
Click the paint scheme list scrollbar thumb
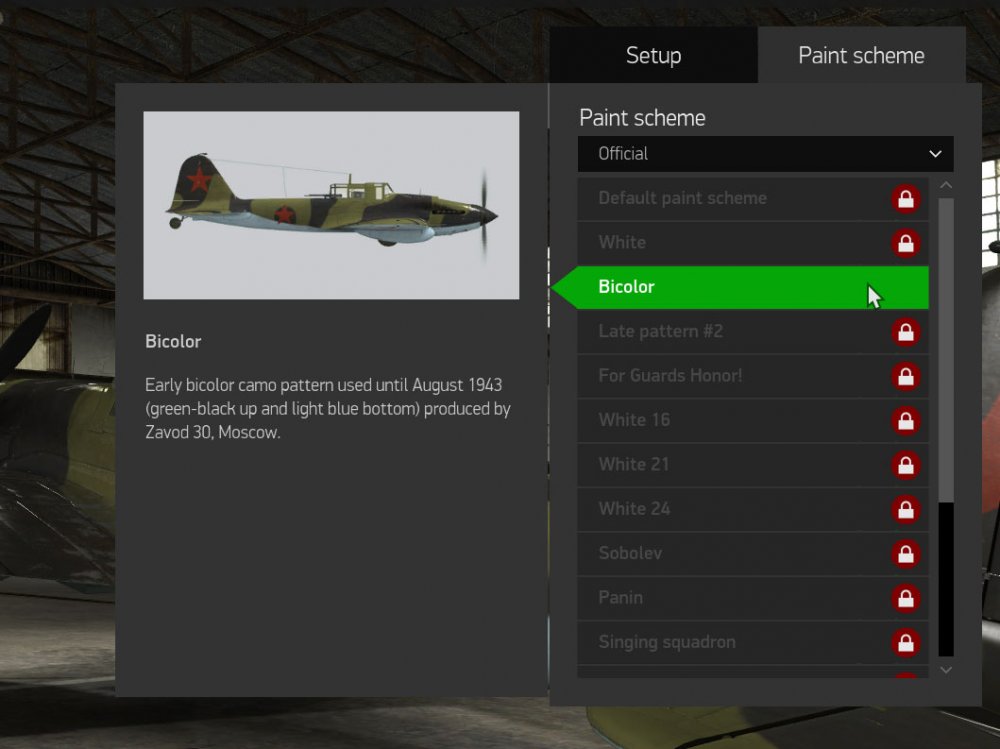(946, 350)
